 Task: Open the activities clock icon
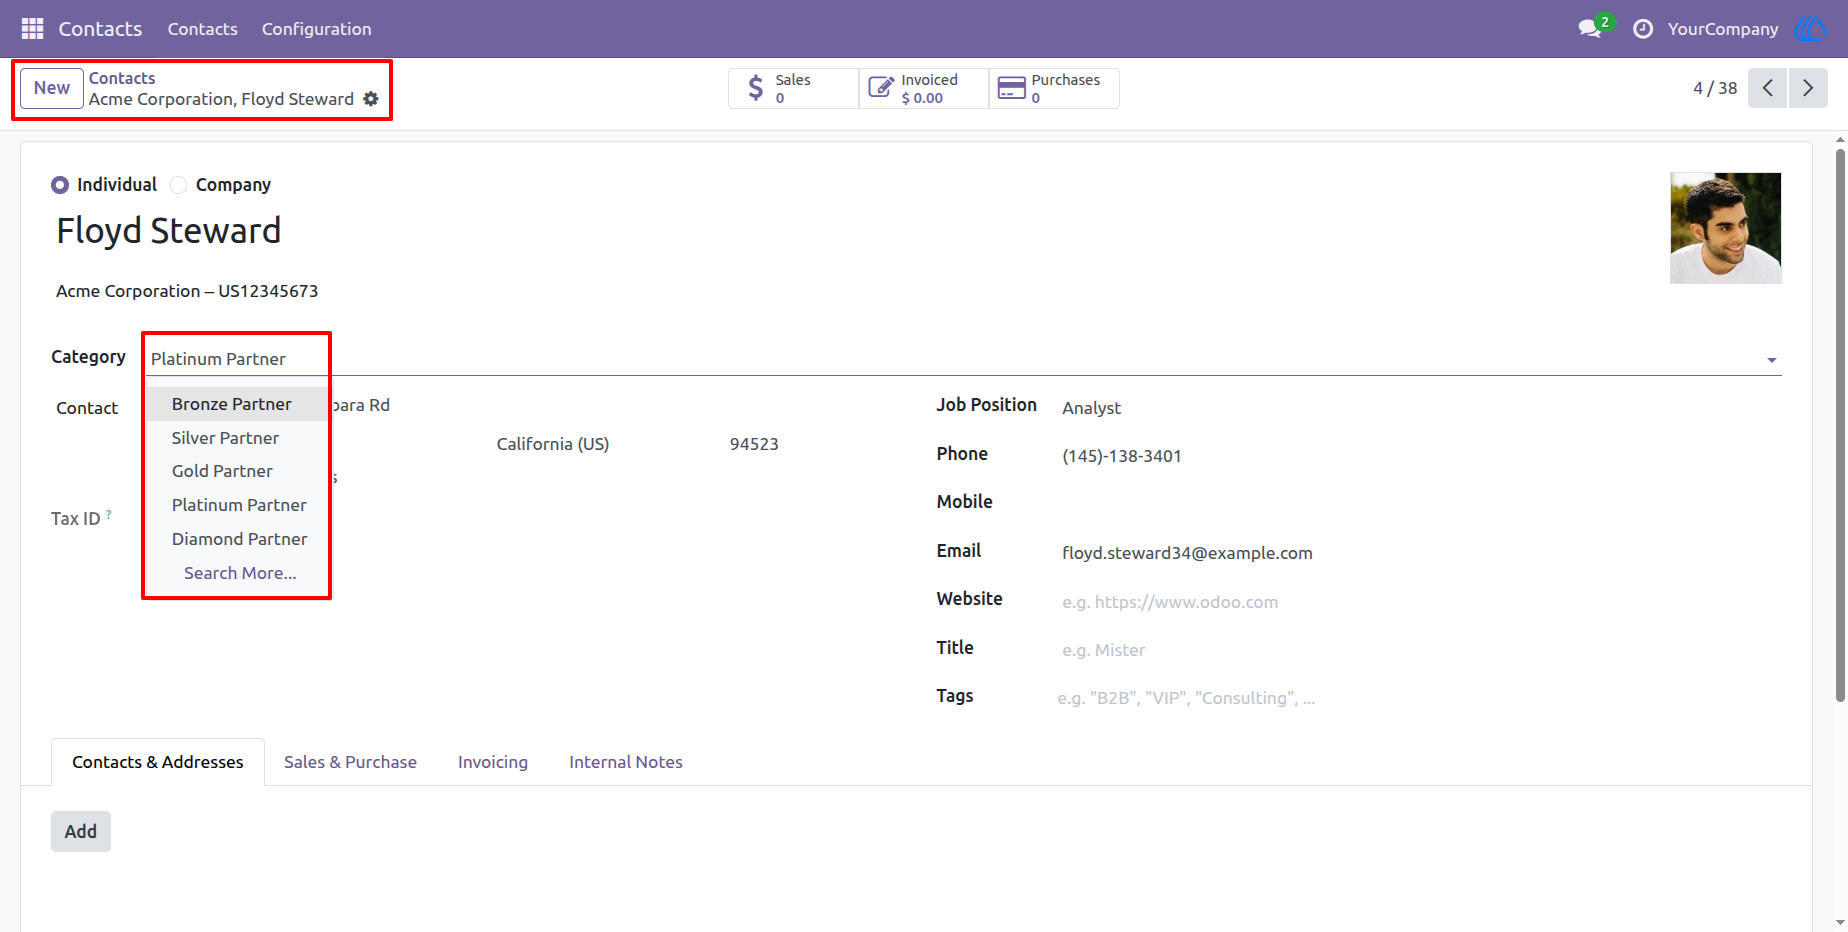(x=1643, y=29)
